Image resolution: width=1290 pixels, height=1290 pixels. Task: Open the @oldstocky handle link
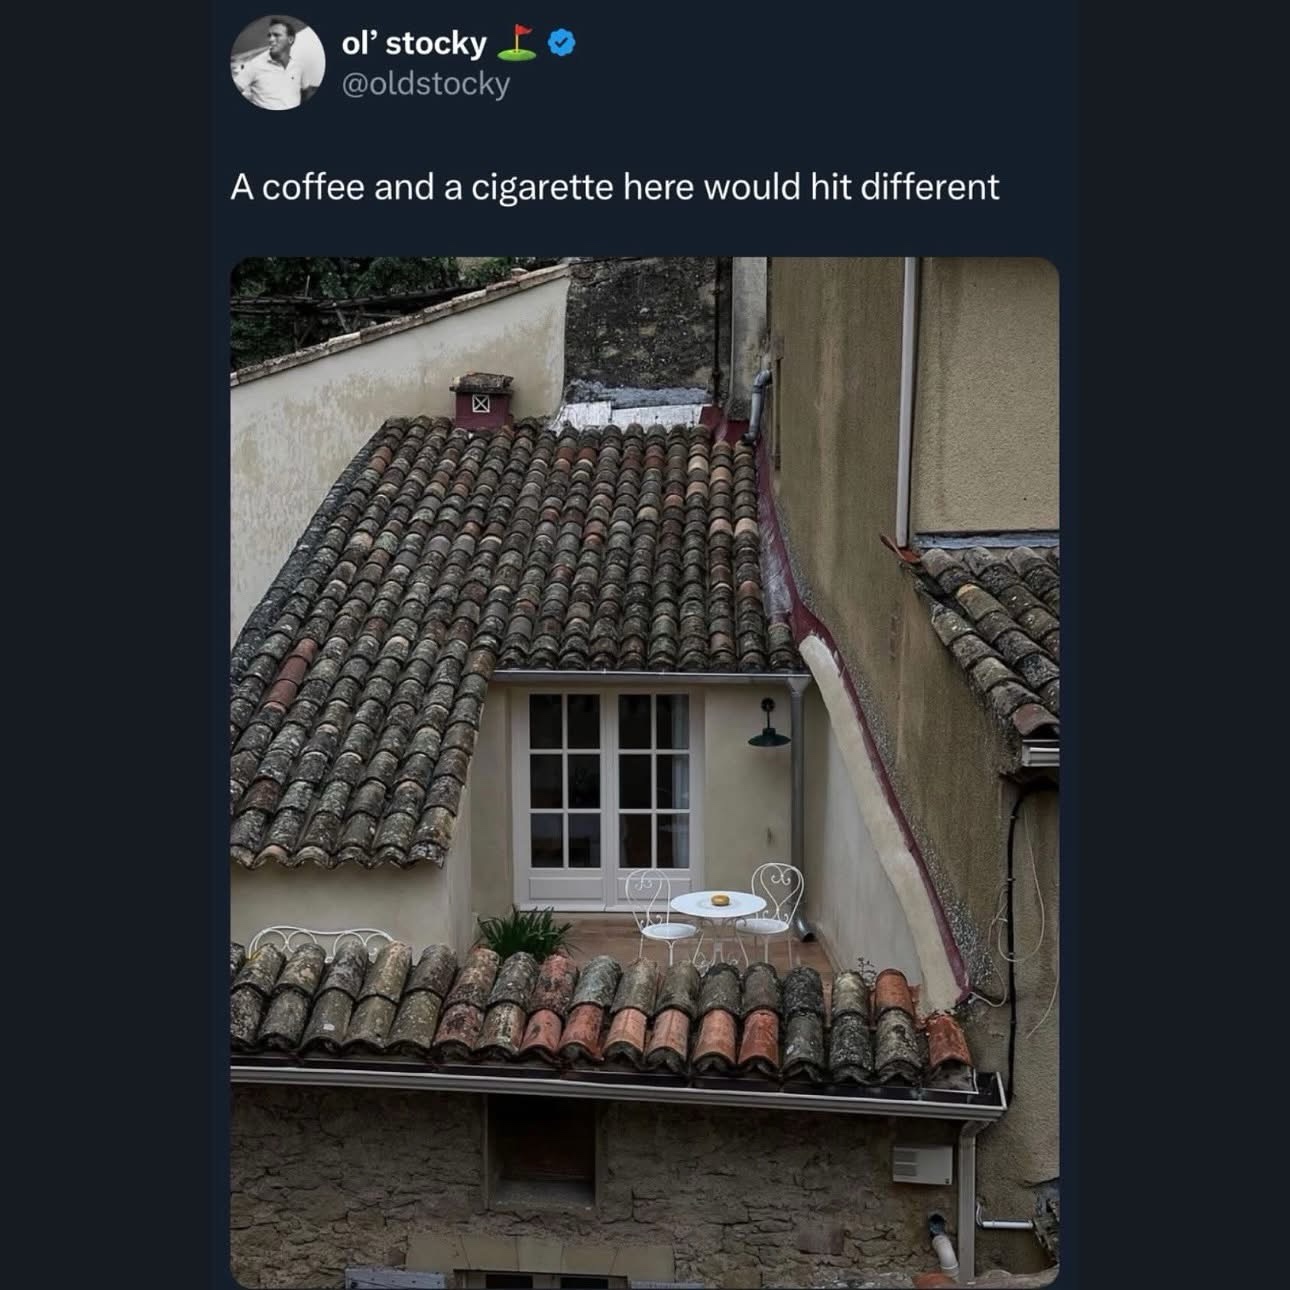(x=425, y=84)
